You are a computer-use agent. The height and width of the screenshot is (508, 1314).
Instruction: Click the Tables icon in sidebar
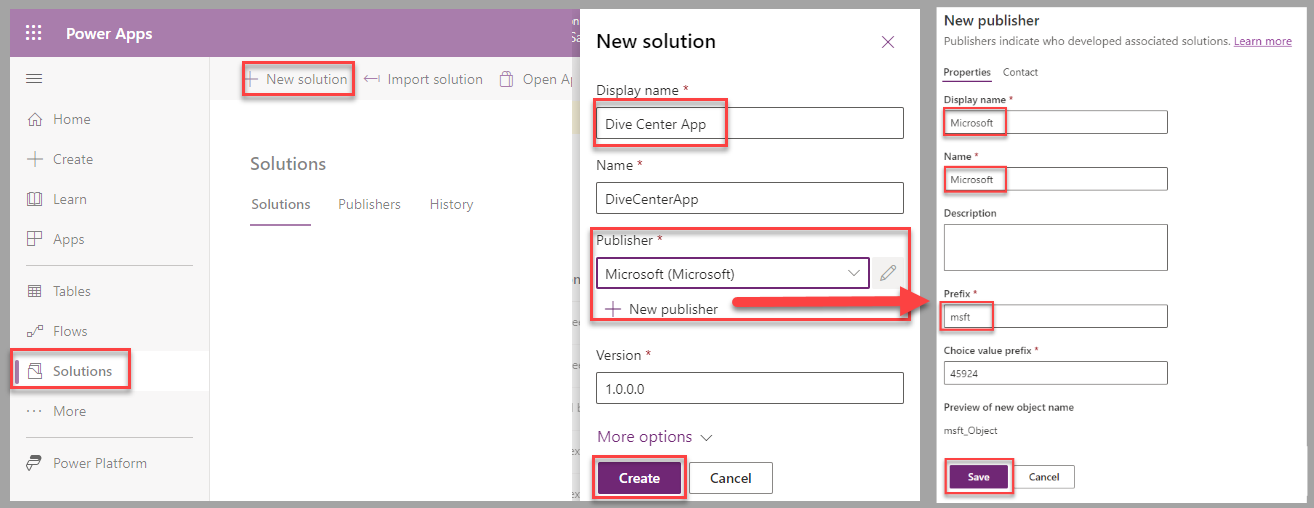pyautogui.click(x=34, y=291)
